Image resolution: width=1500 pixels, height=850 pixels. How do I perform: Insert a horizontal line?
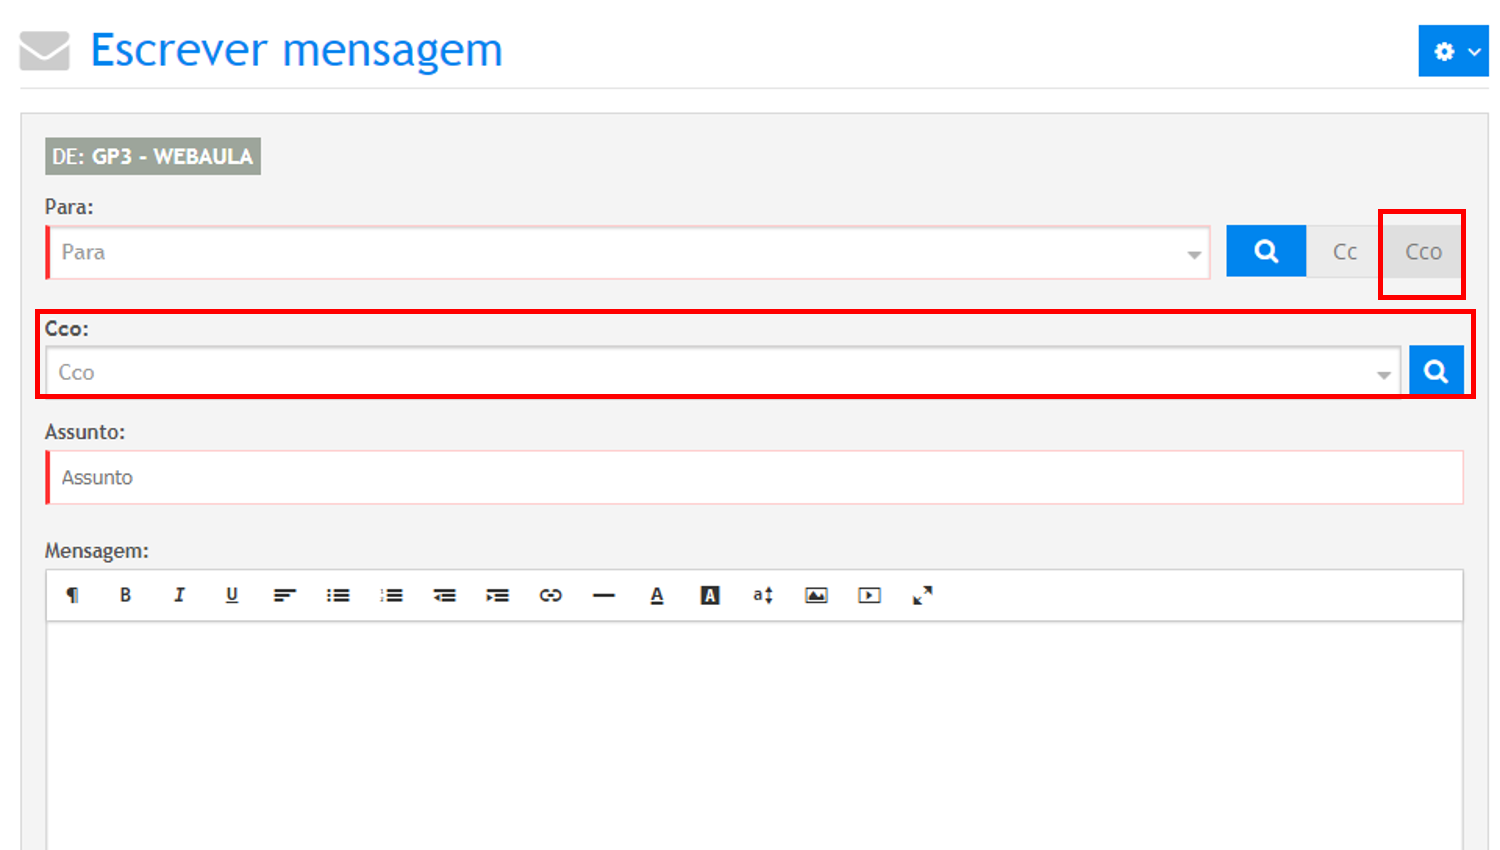(x=603, y=595)
